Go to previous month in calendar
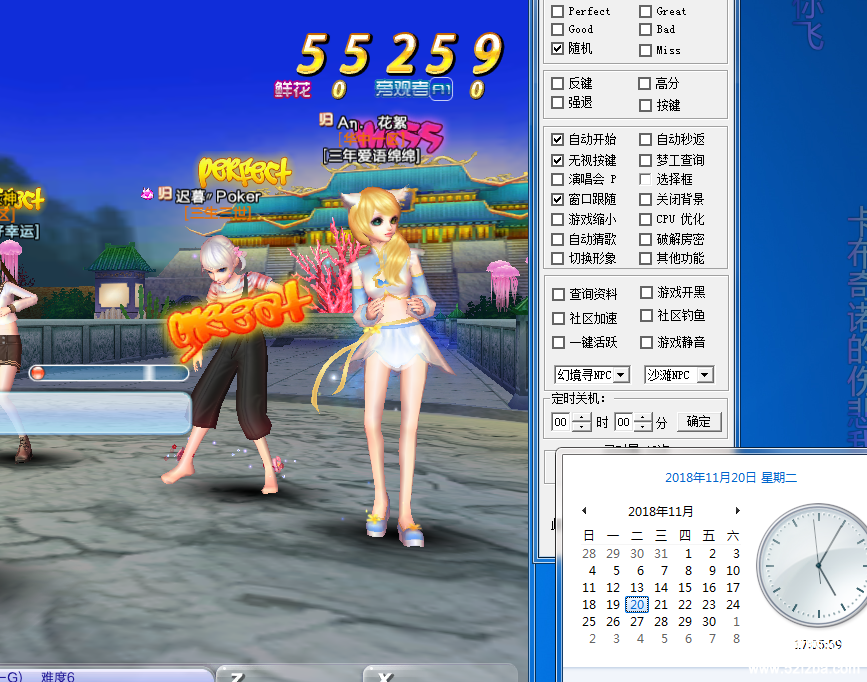This screenshot has height=682, width=867. [x=584, y=511]
